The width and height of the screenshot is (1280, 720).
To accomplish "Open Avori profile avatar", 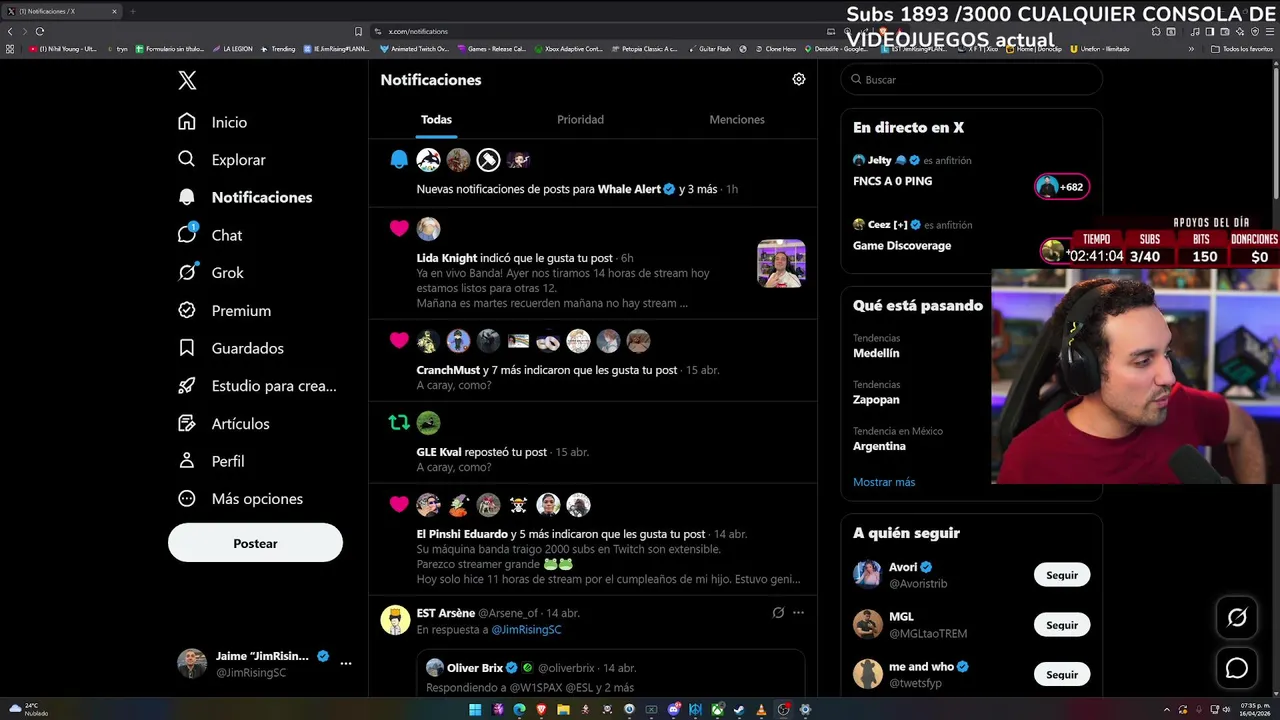I will [867, 575].
